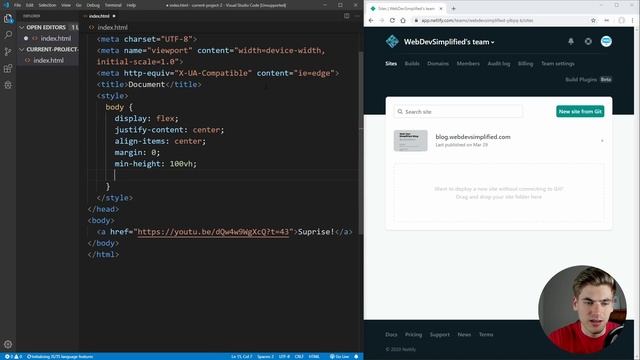
Task: Open editor More Actions ellipsis menu
Action: click(357, 16)
